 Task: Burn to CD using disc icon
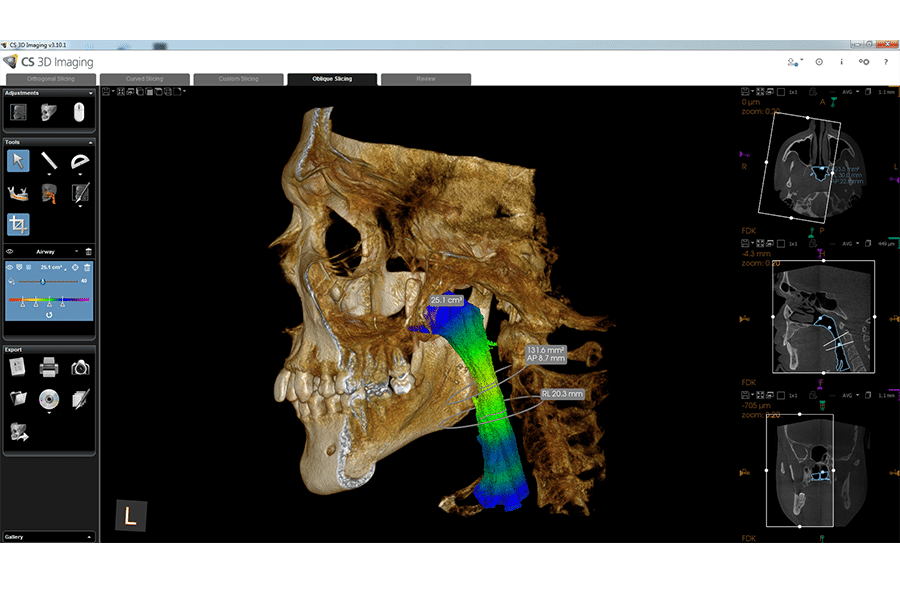coord(49,398)
